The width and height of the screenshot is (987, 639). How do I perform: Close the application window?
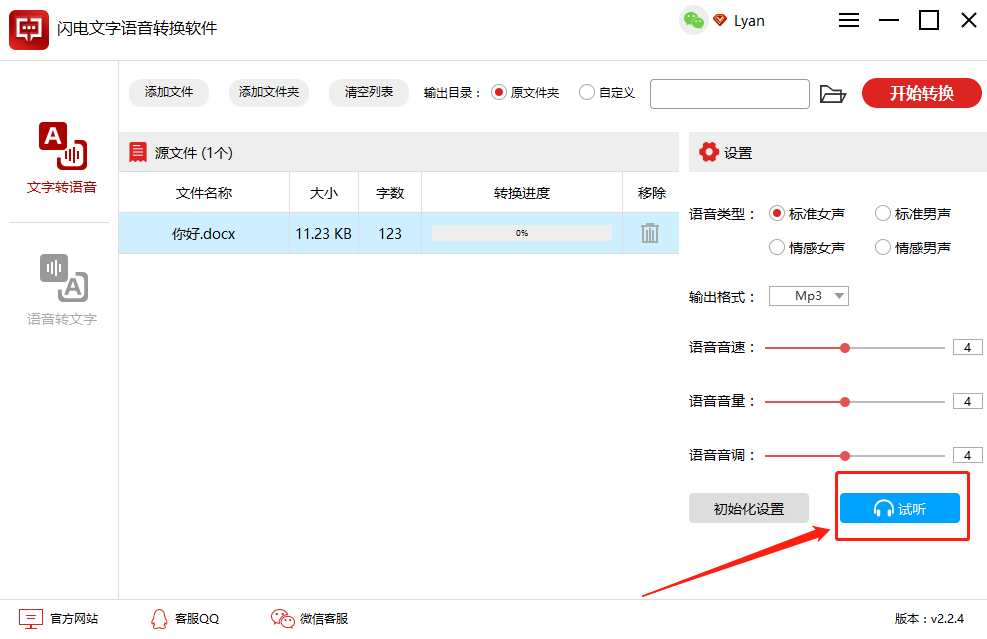(x=969, y=20)
